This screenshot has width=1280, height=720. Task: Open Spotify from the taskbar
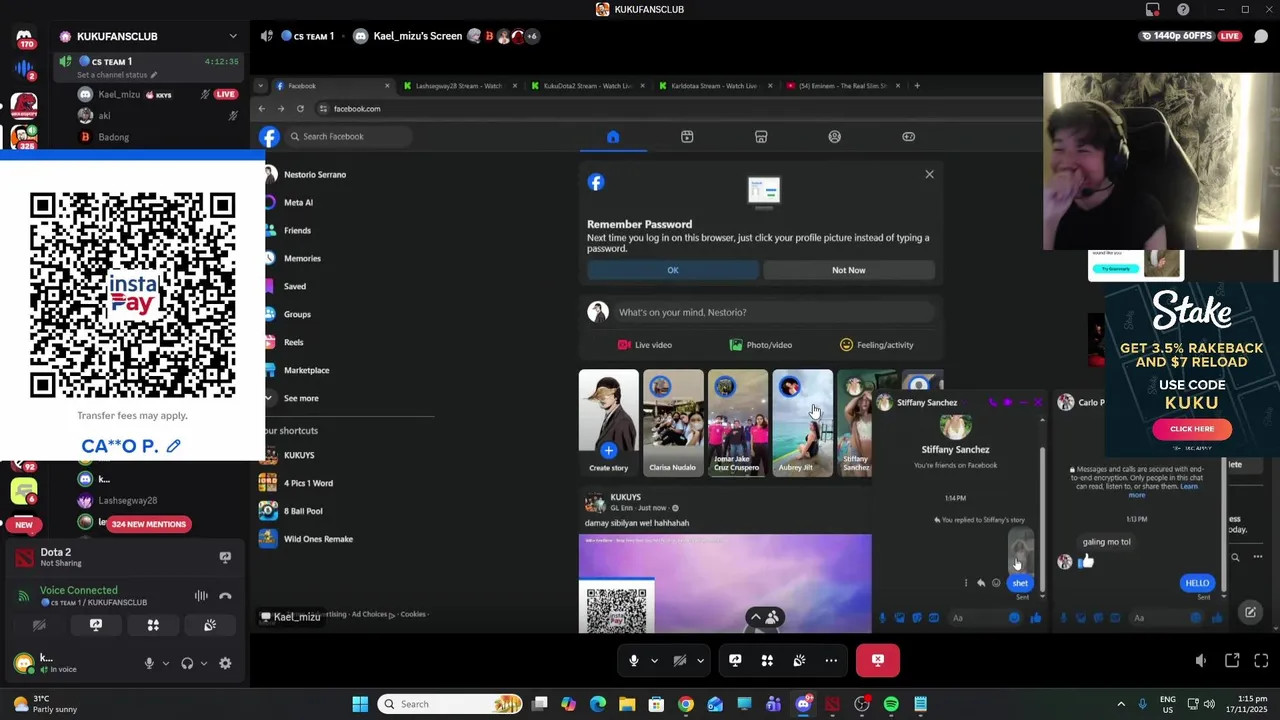click(x=891, y=704)
